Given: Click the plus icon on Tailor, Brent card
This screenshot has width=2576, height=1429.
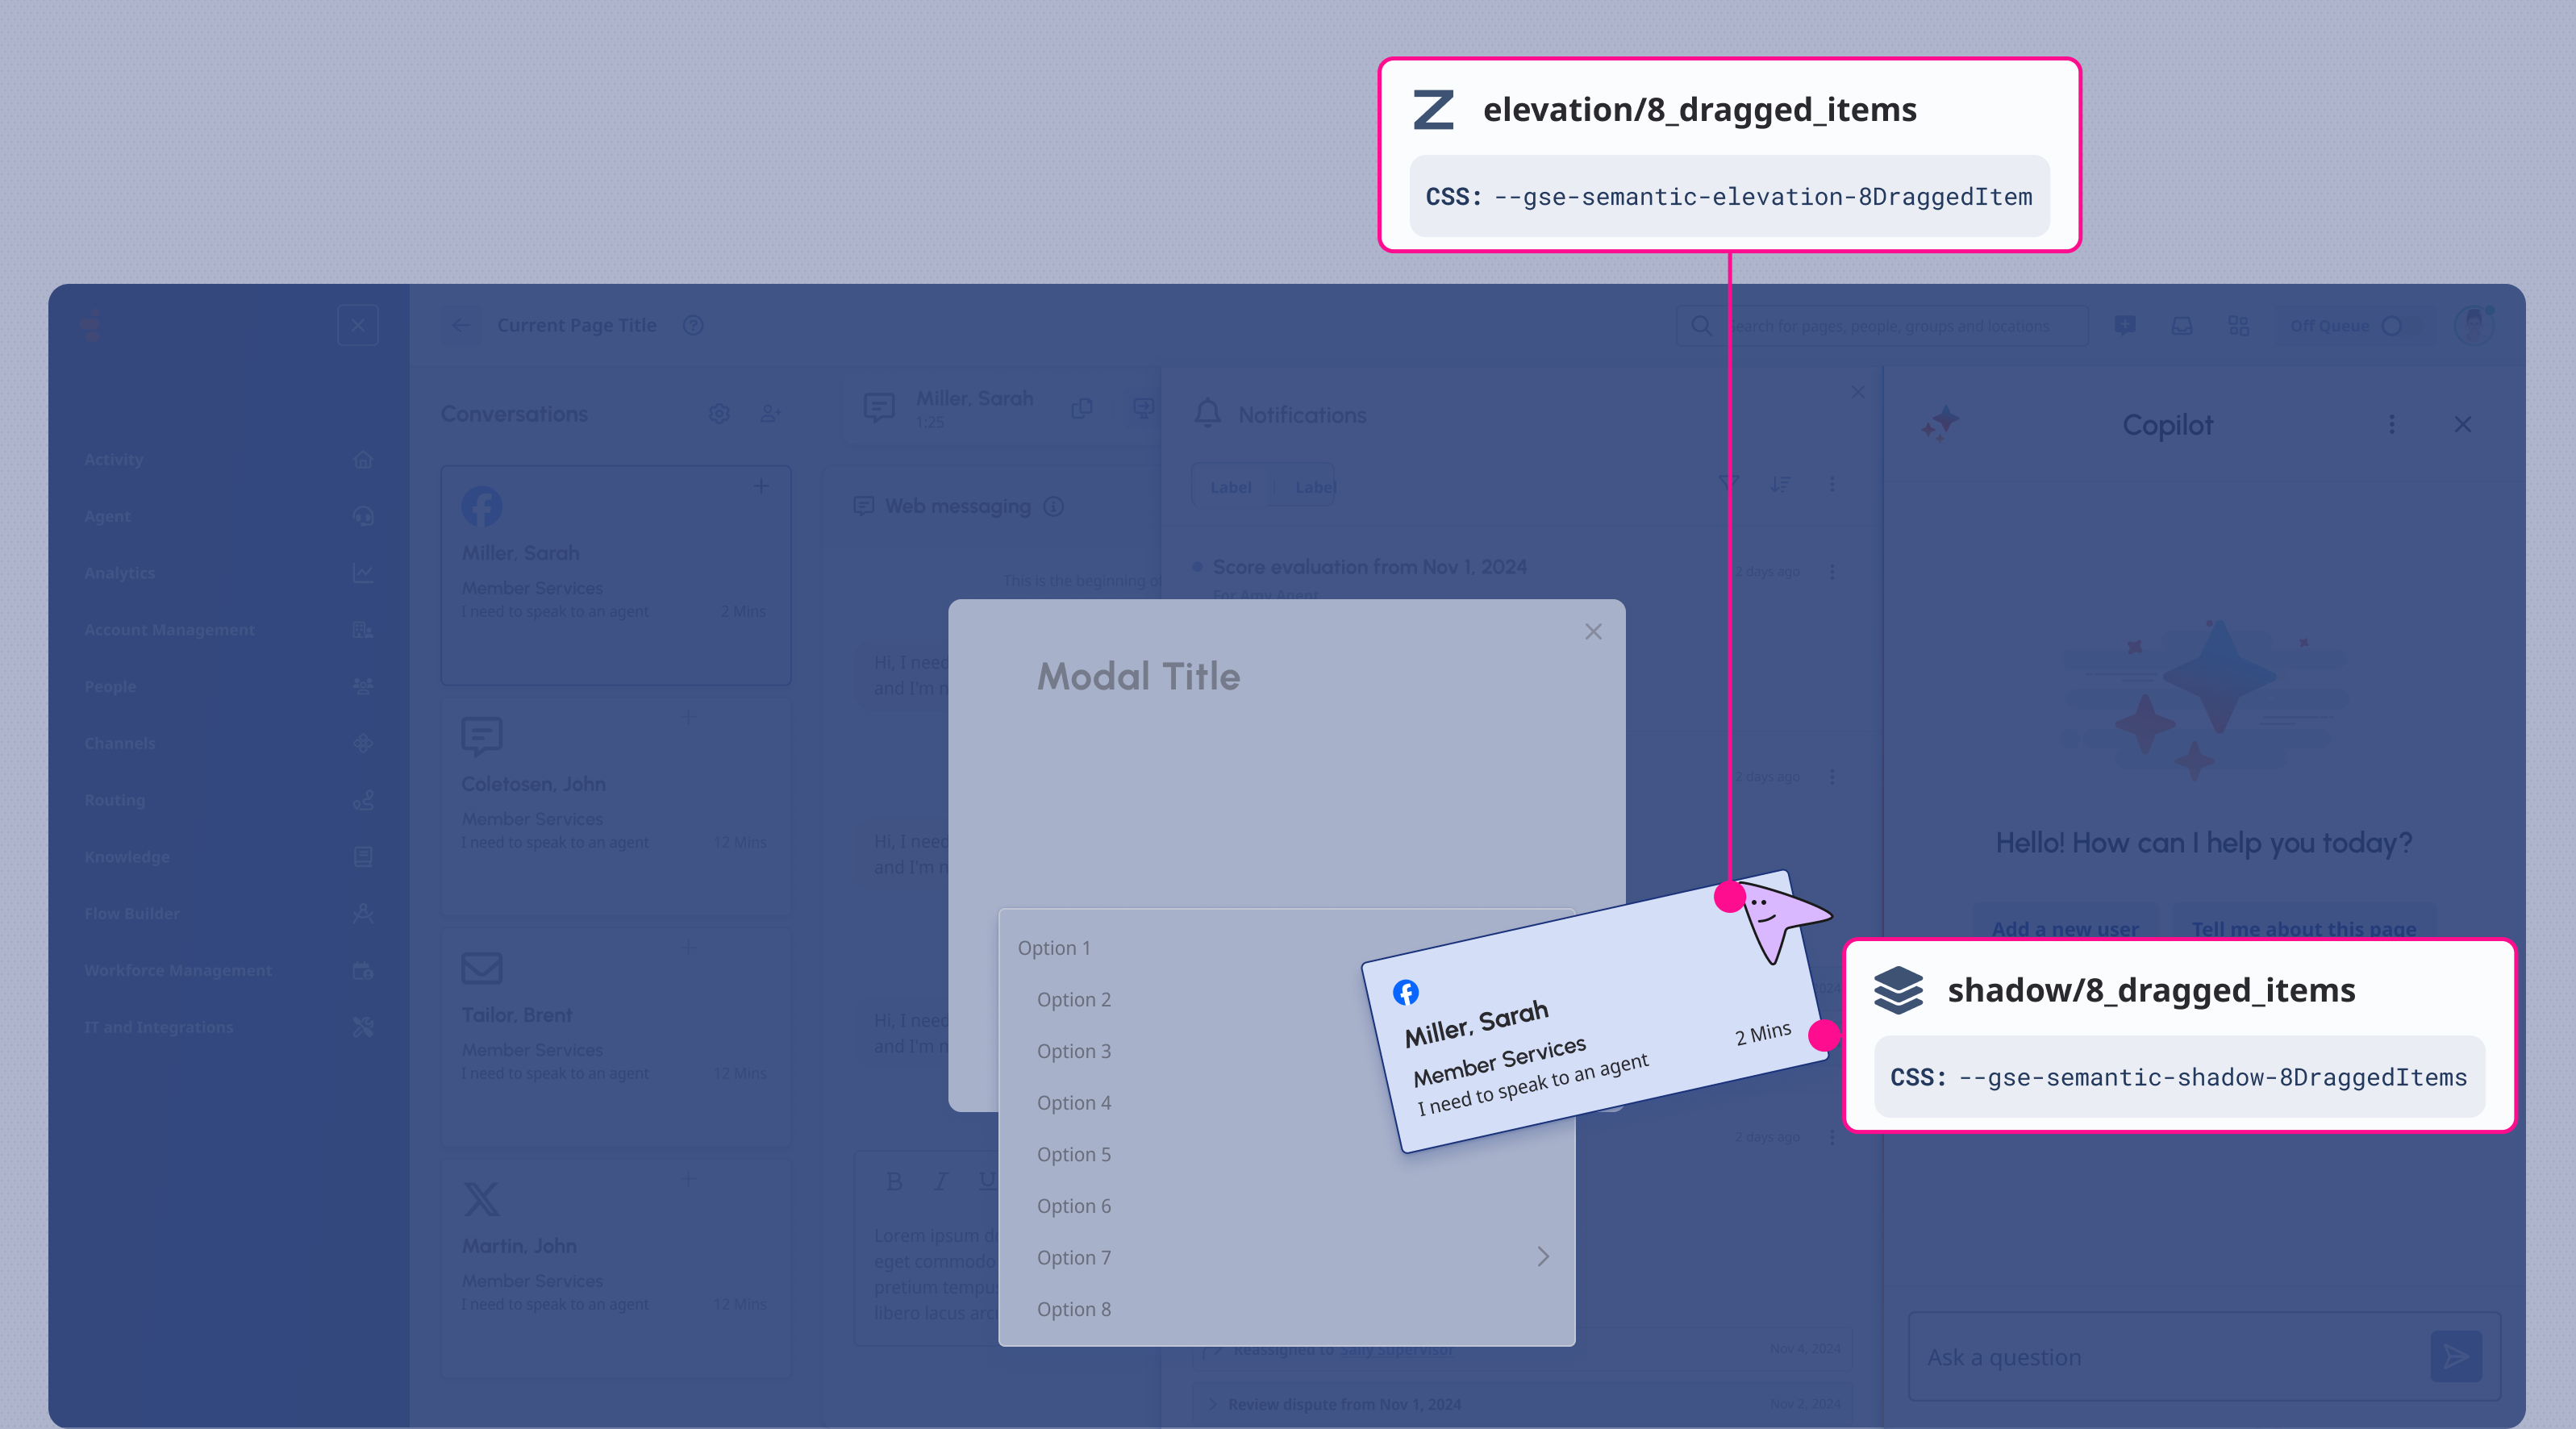Looking at the screenshot, I should click(x=688, y=948).
